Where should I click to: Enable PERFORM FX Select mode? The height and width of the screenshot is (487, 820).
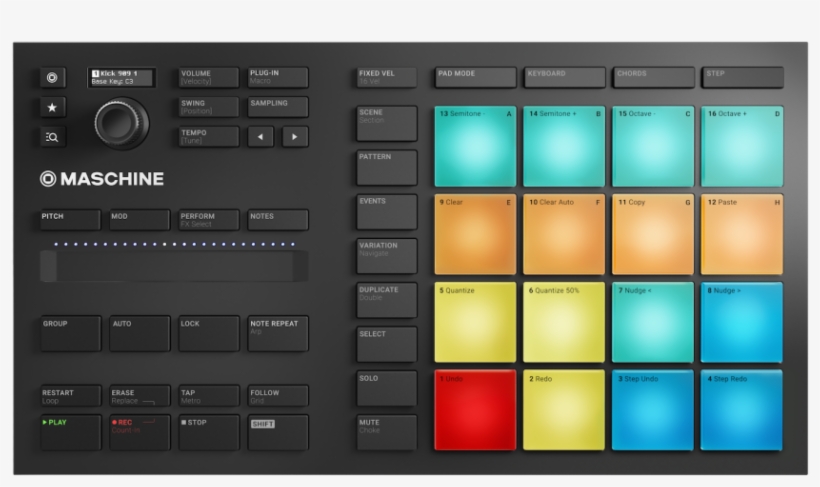(209, 220)
